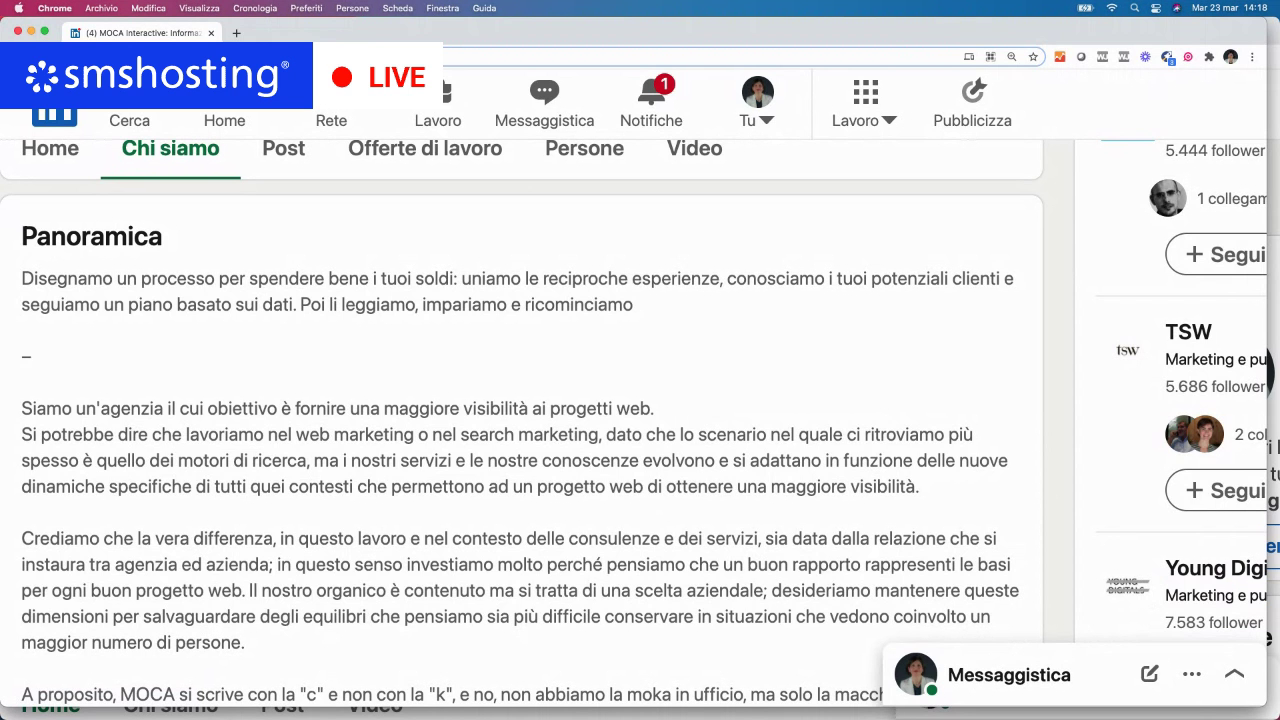Switch to the Persone tab

coord(584,148)
